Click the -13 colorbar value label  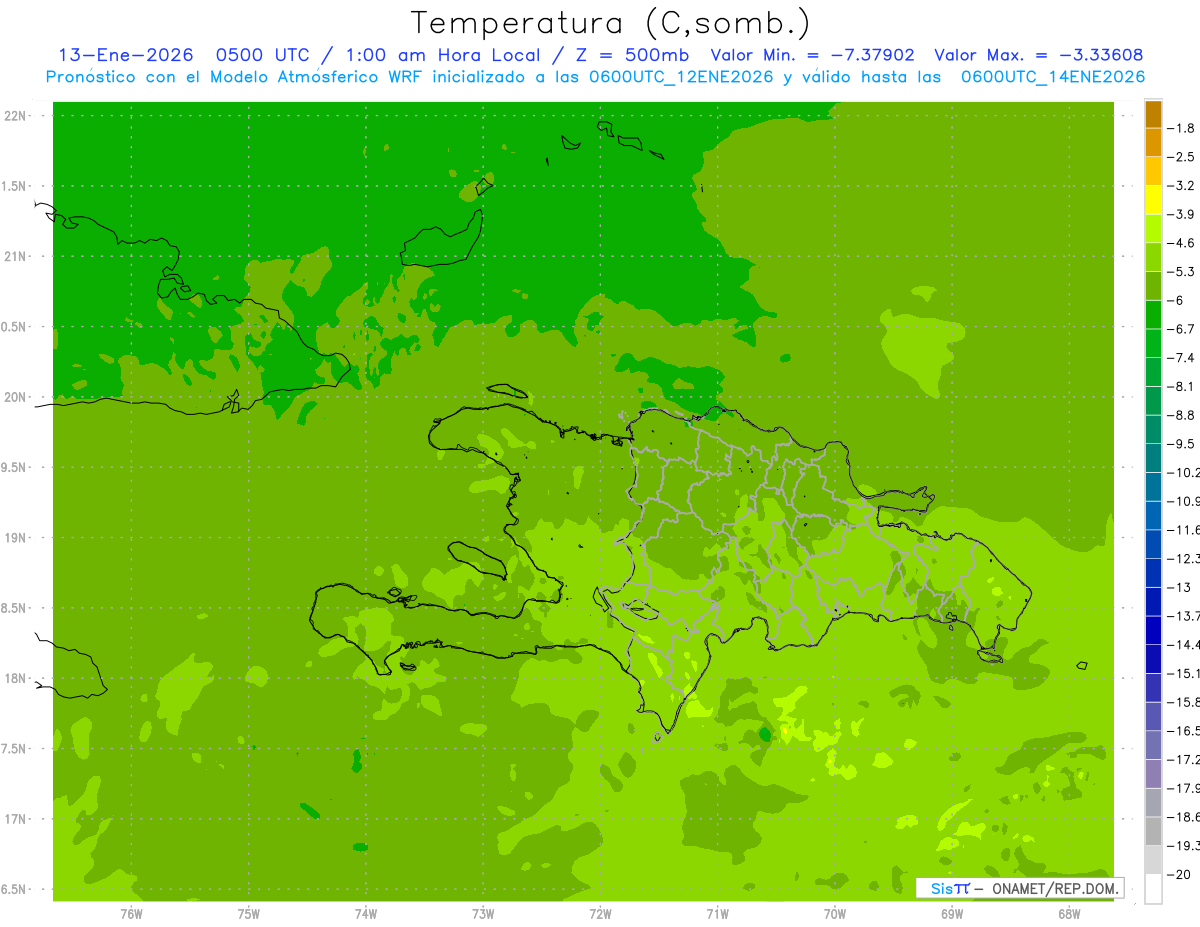[x=1181, y=587]
